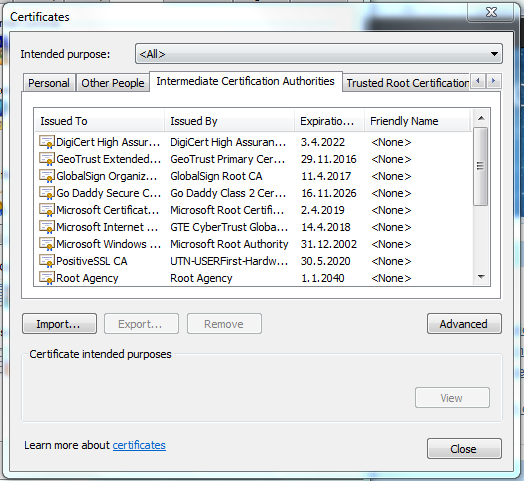Click issuer 'Microsoft Root Authority'

[229, 244]
